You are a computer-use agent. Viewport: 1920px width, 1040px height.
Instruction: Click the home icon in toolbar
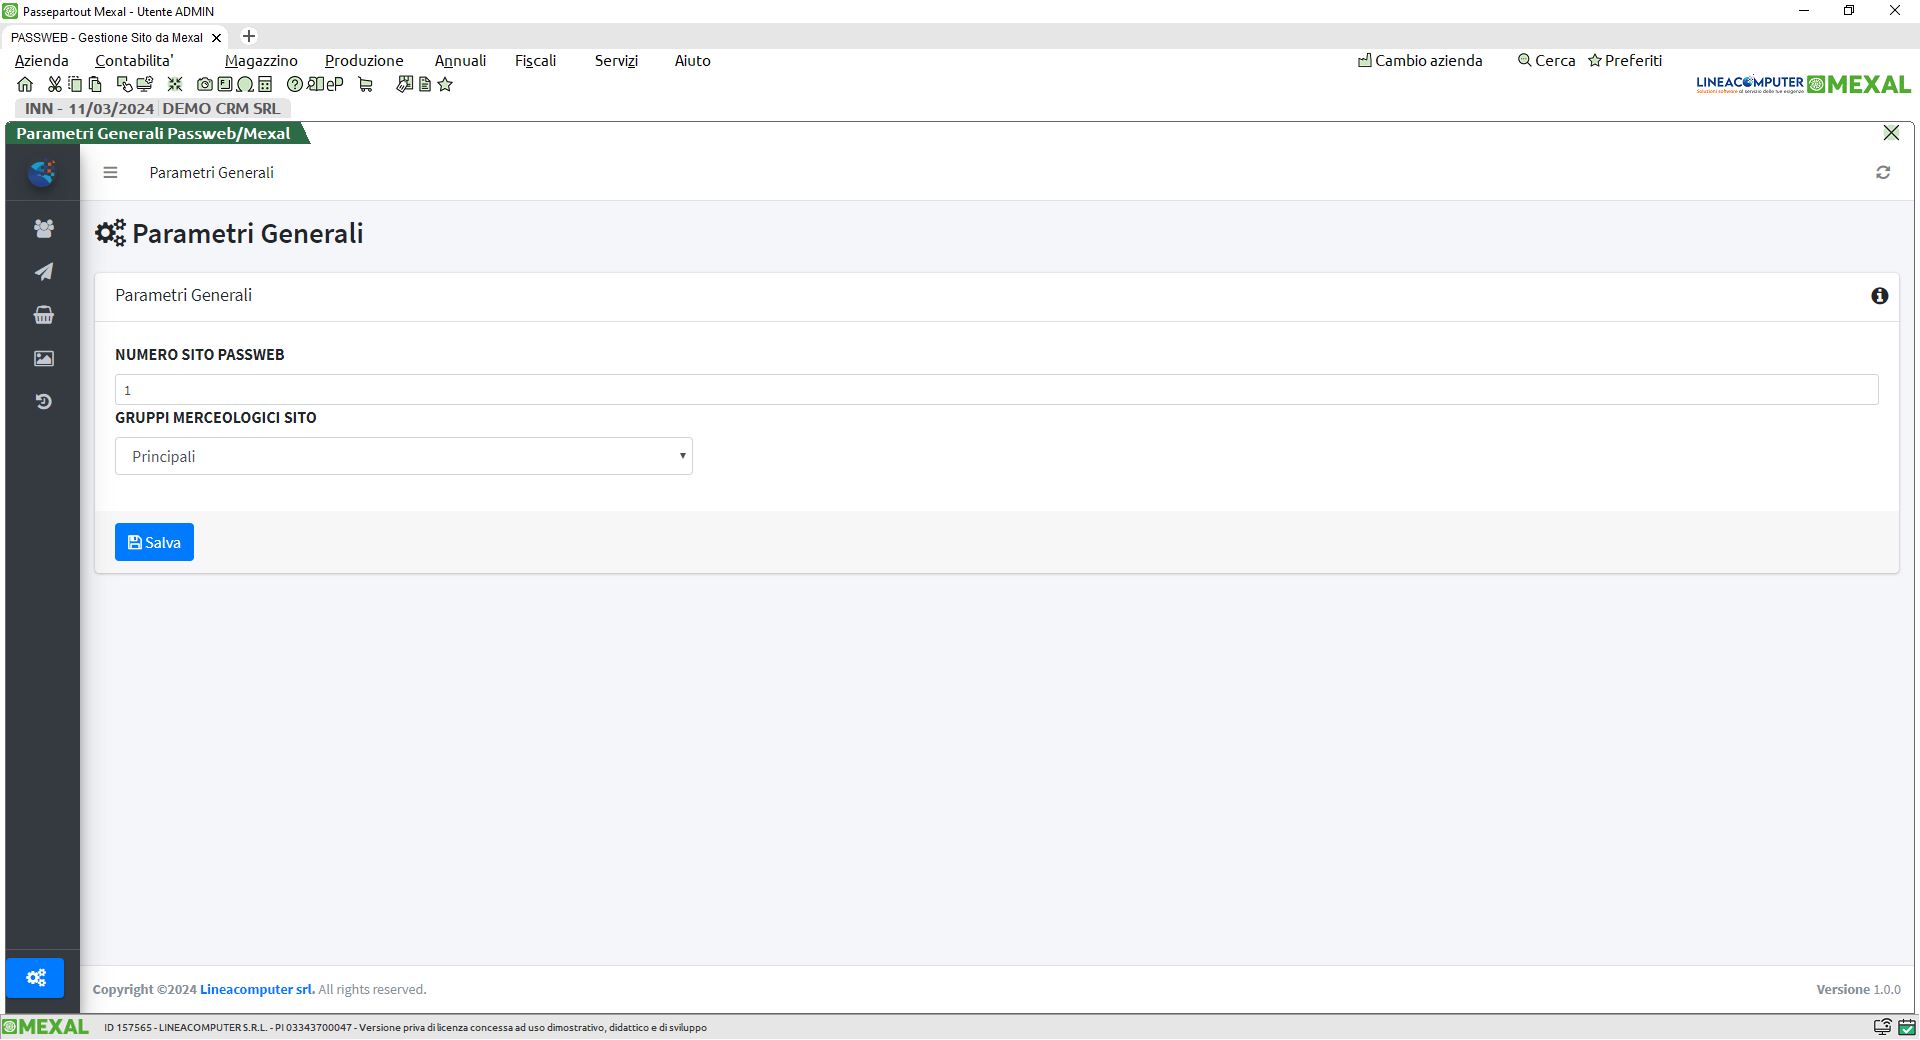[x=25, y=85]
